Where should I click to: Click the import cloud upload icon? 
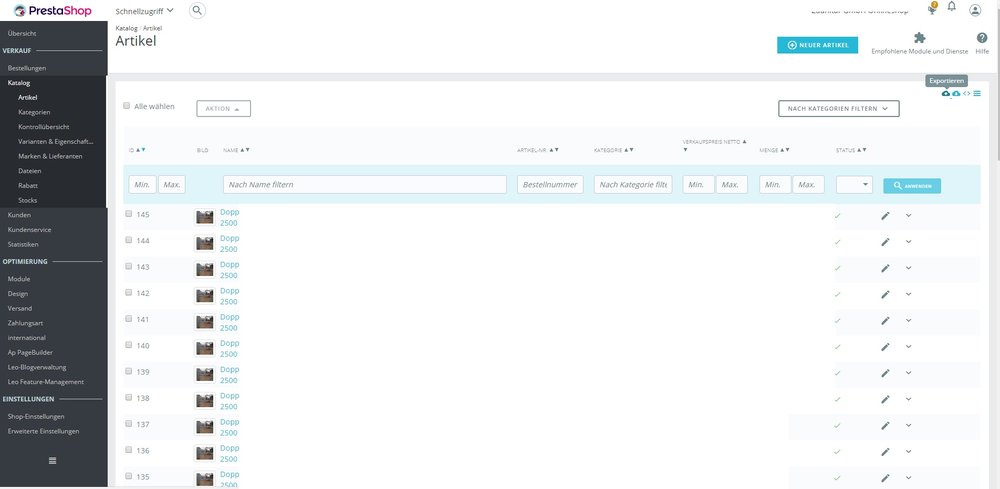[956, 94]
